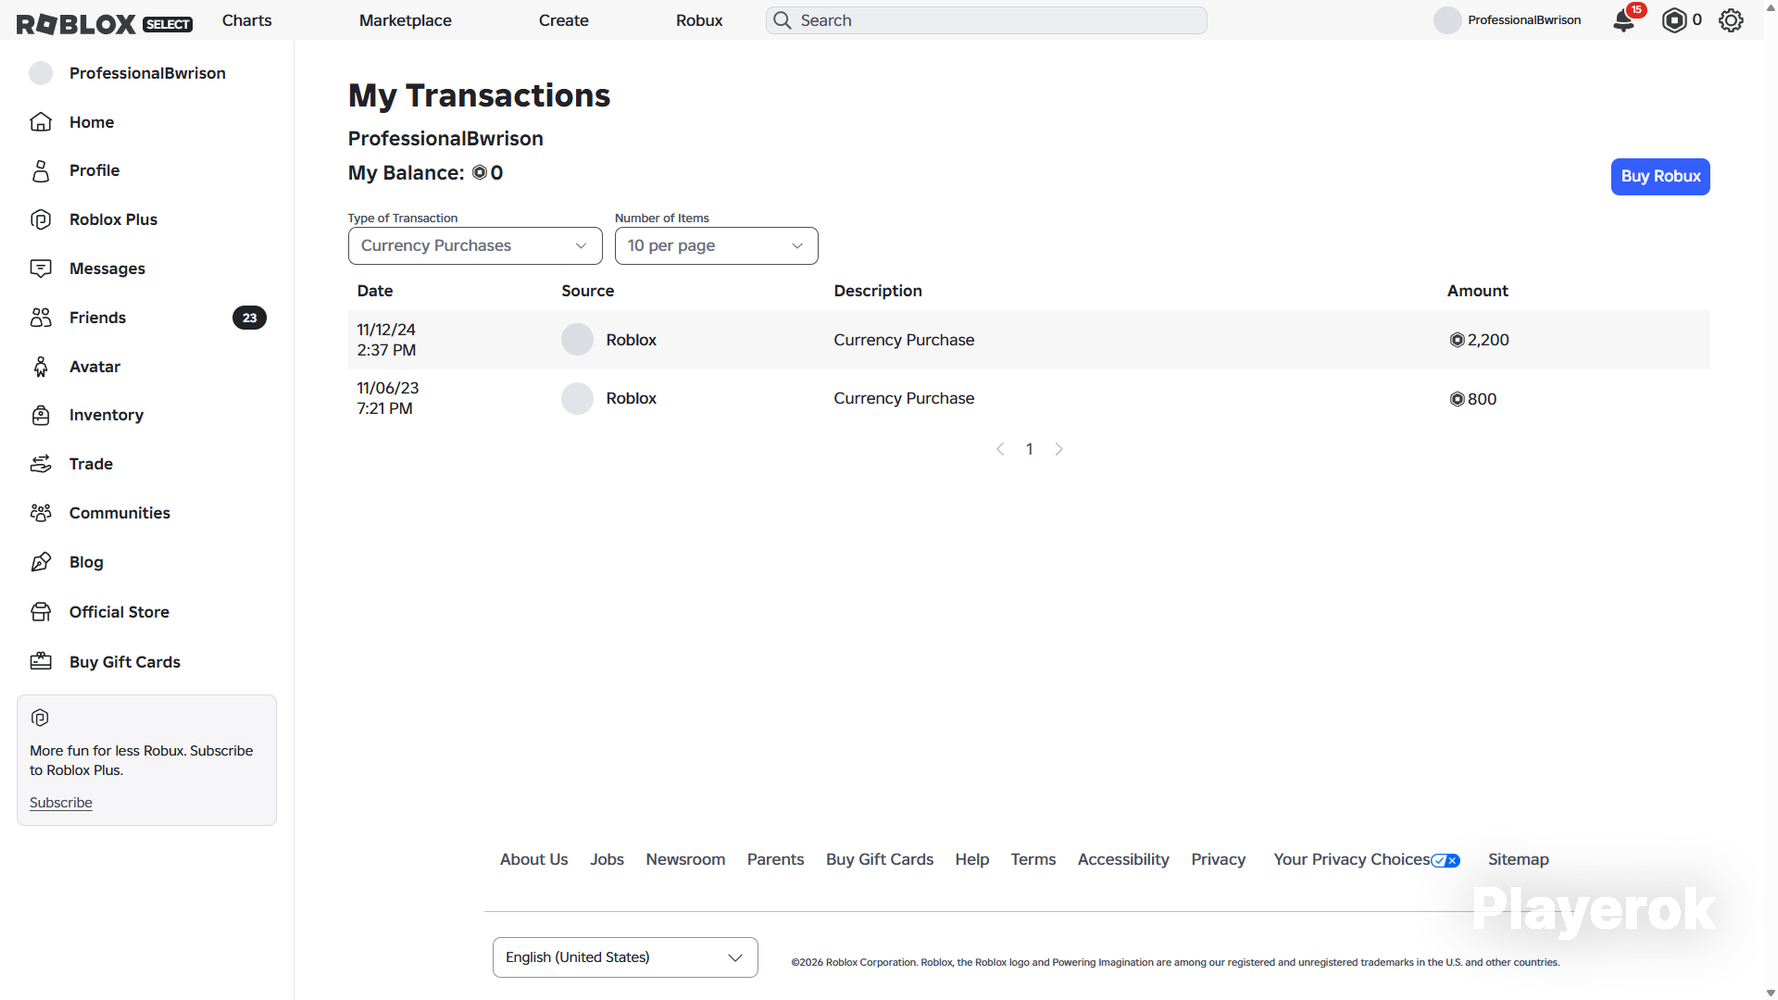1778x1000 pixels.
Task: Open the Help footer link
Action: pyautogui.click(x=972, y=860)
